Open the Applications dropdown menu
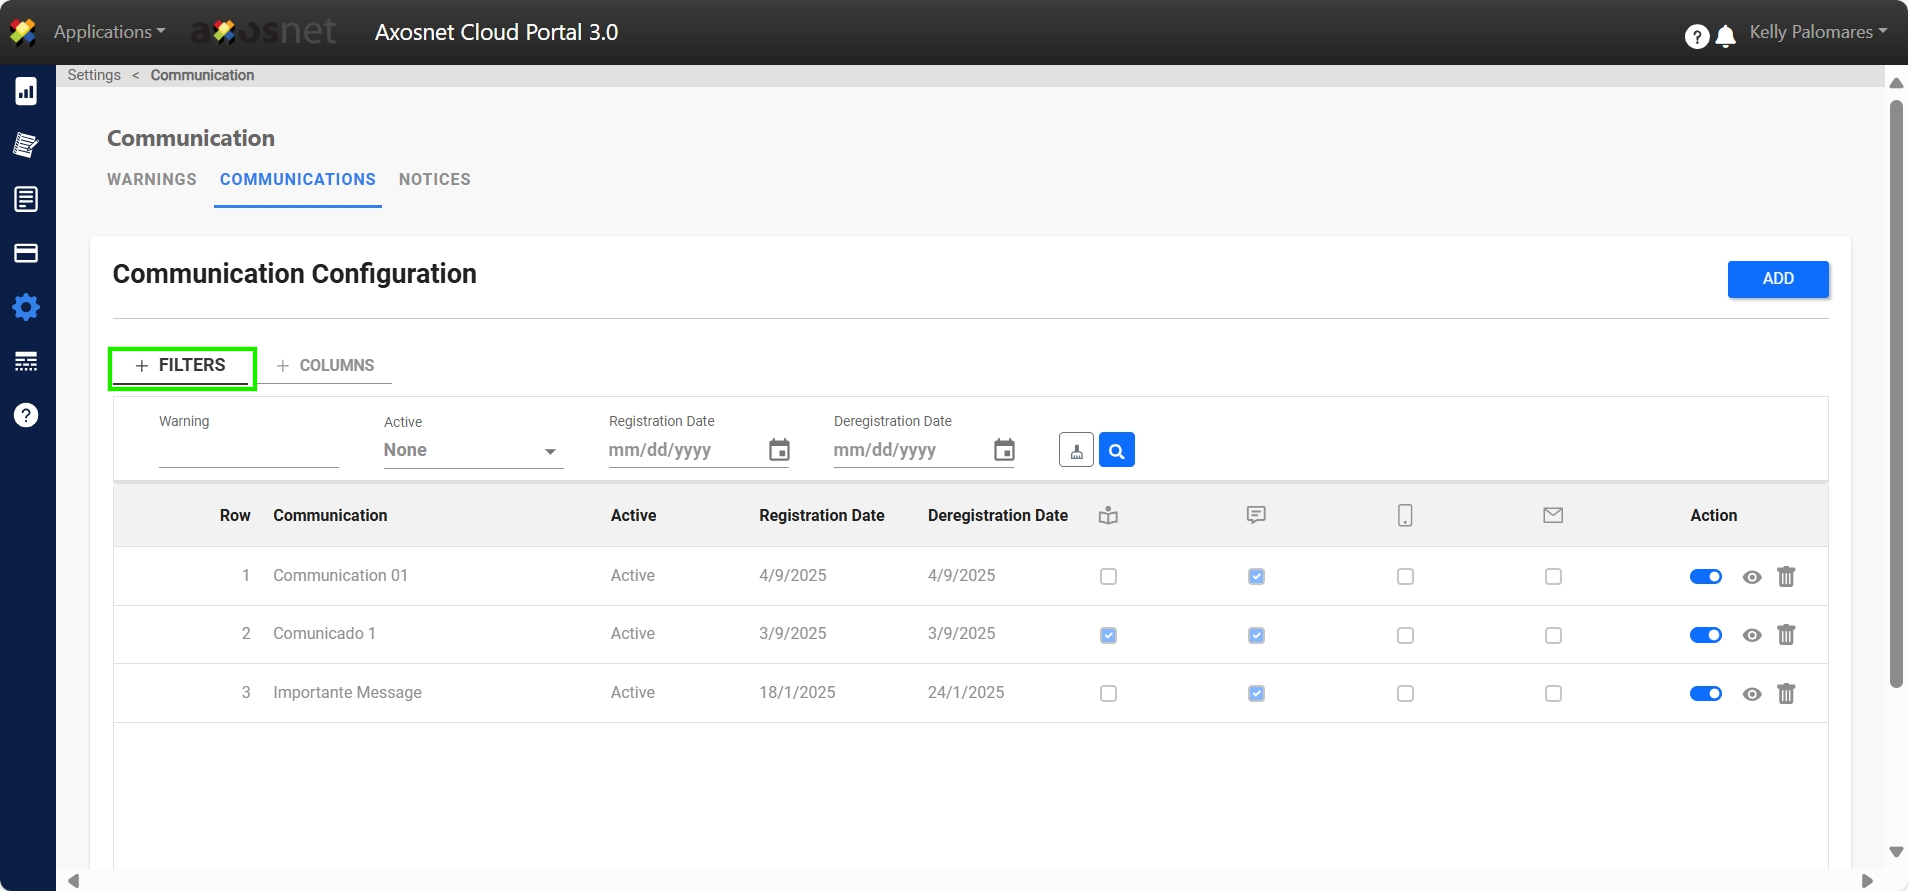This screenshot has height=891, width=1908. pyautogui.click(x=109, y=32)
